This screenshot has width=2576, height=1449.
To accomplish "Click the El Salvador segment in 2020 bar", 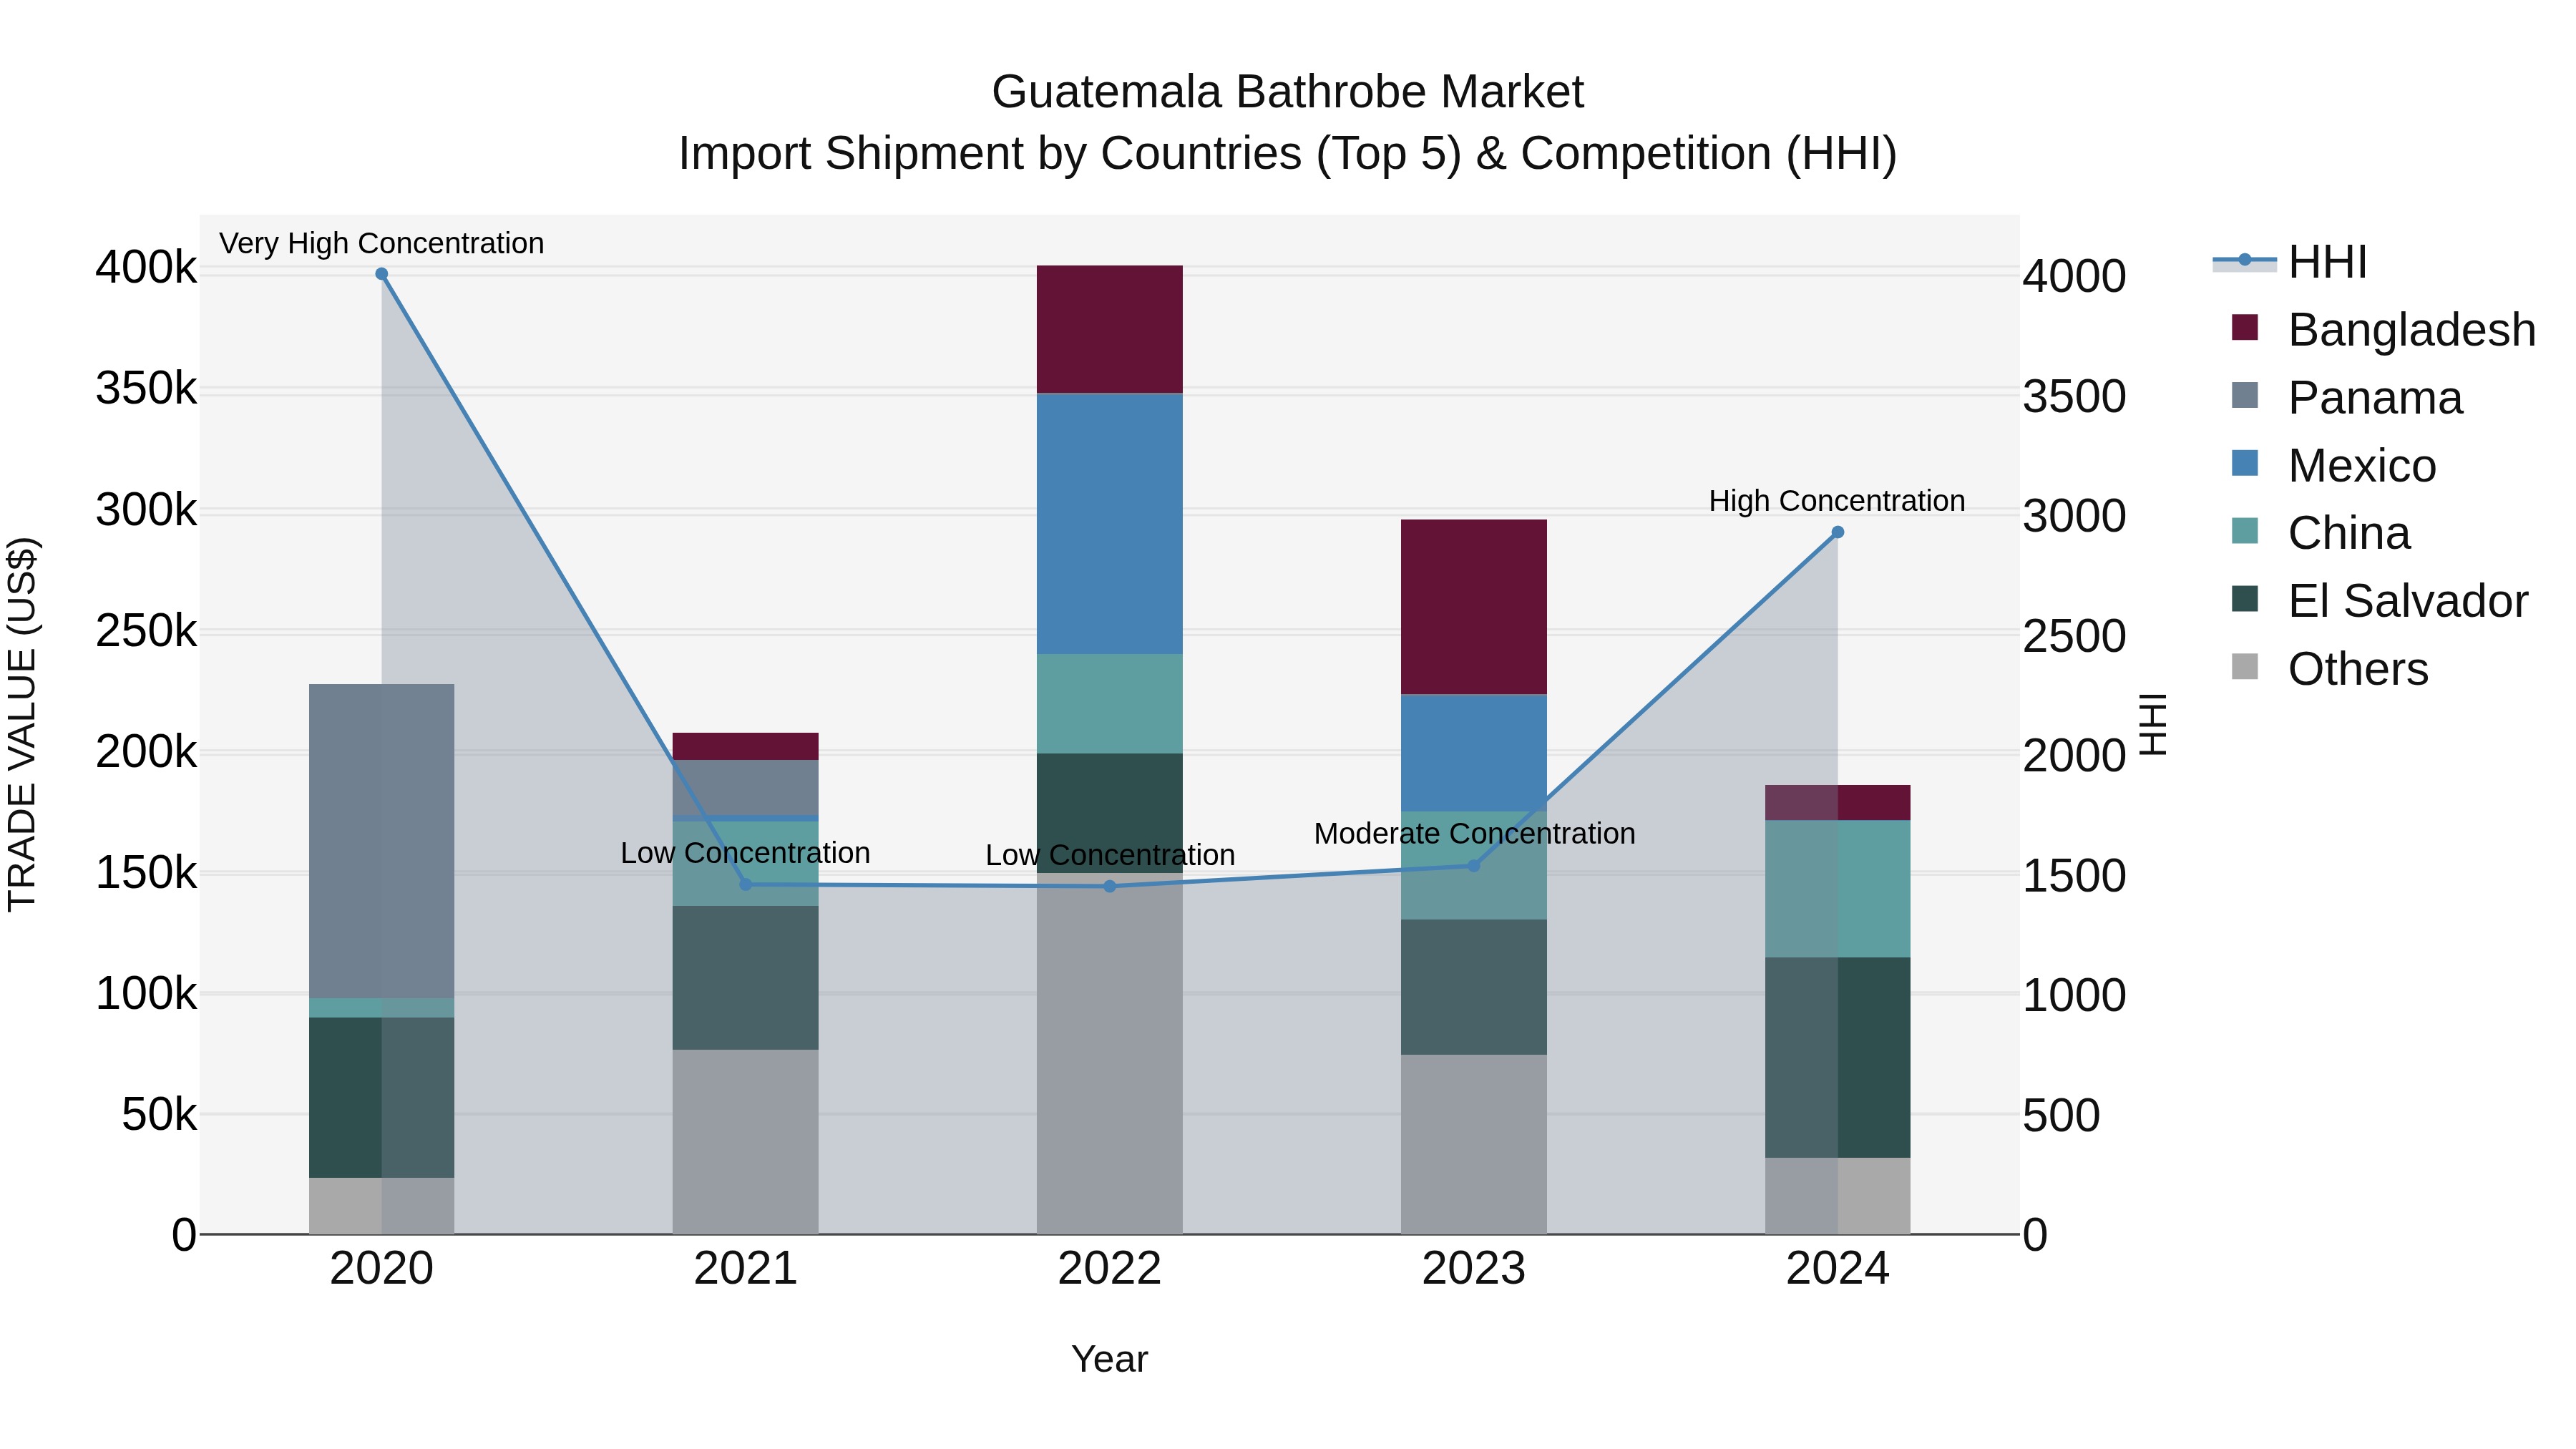I will click(x=381, y=1097).
